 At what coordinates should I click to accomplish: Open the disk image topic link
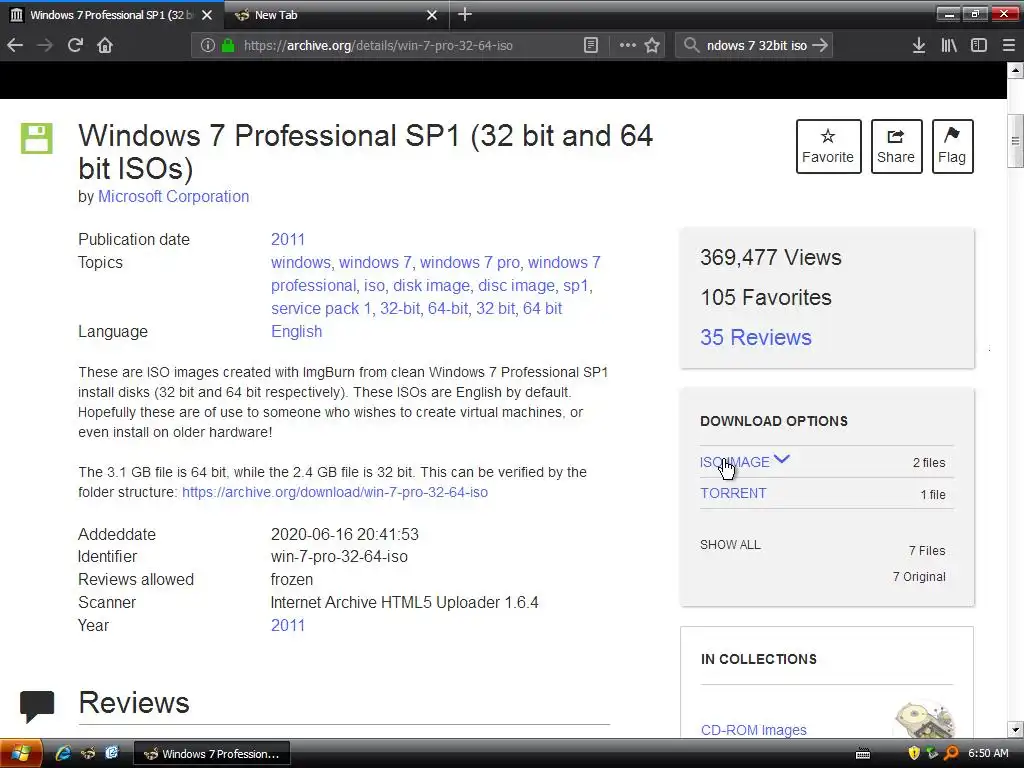pyautogui.click(x=431, y=285)
